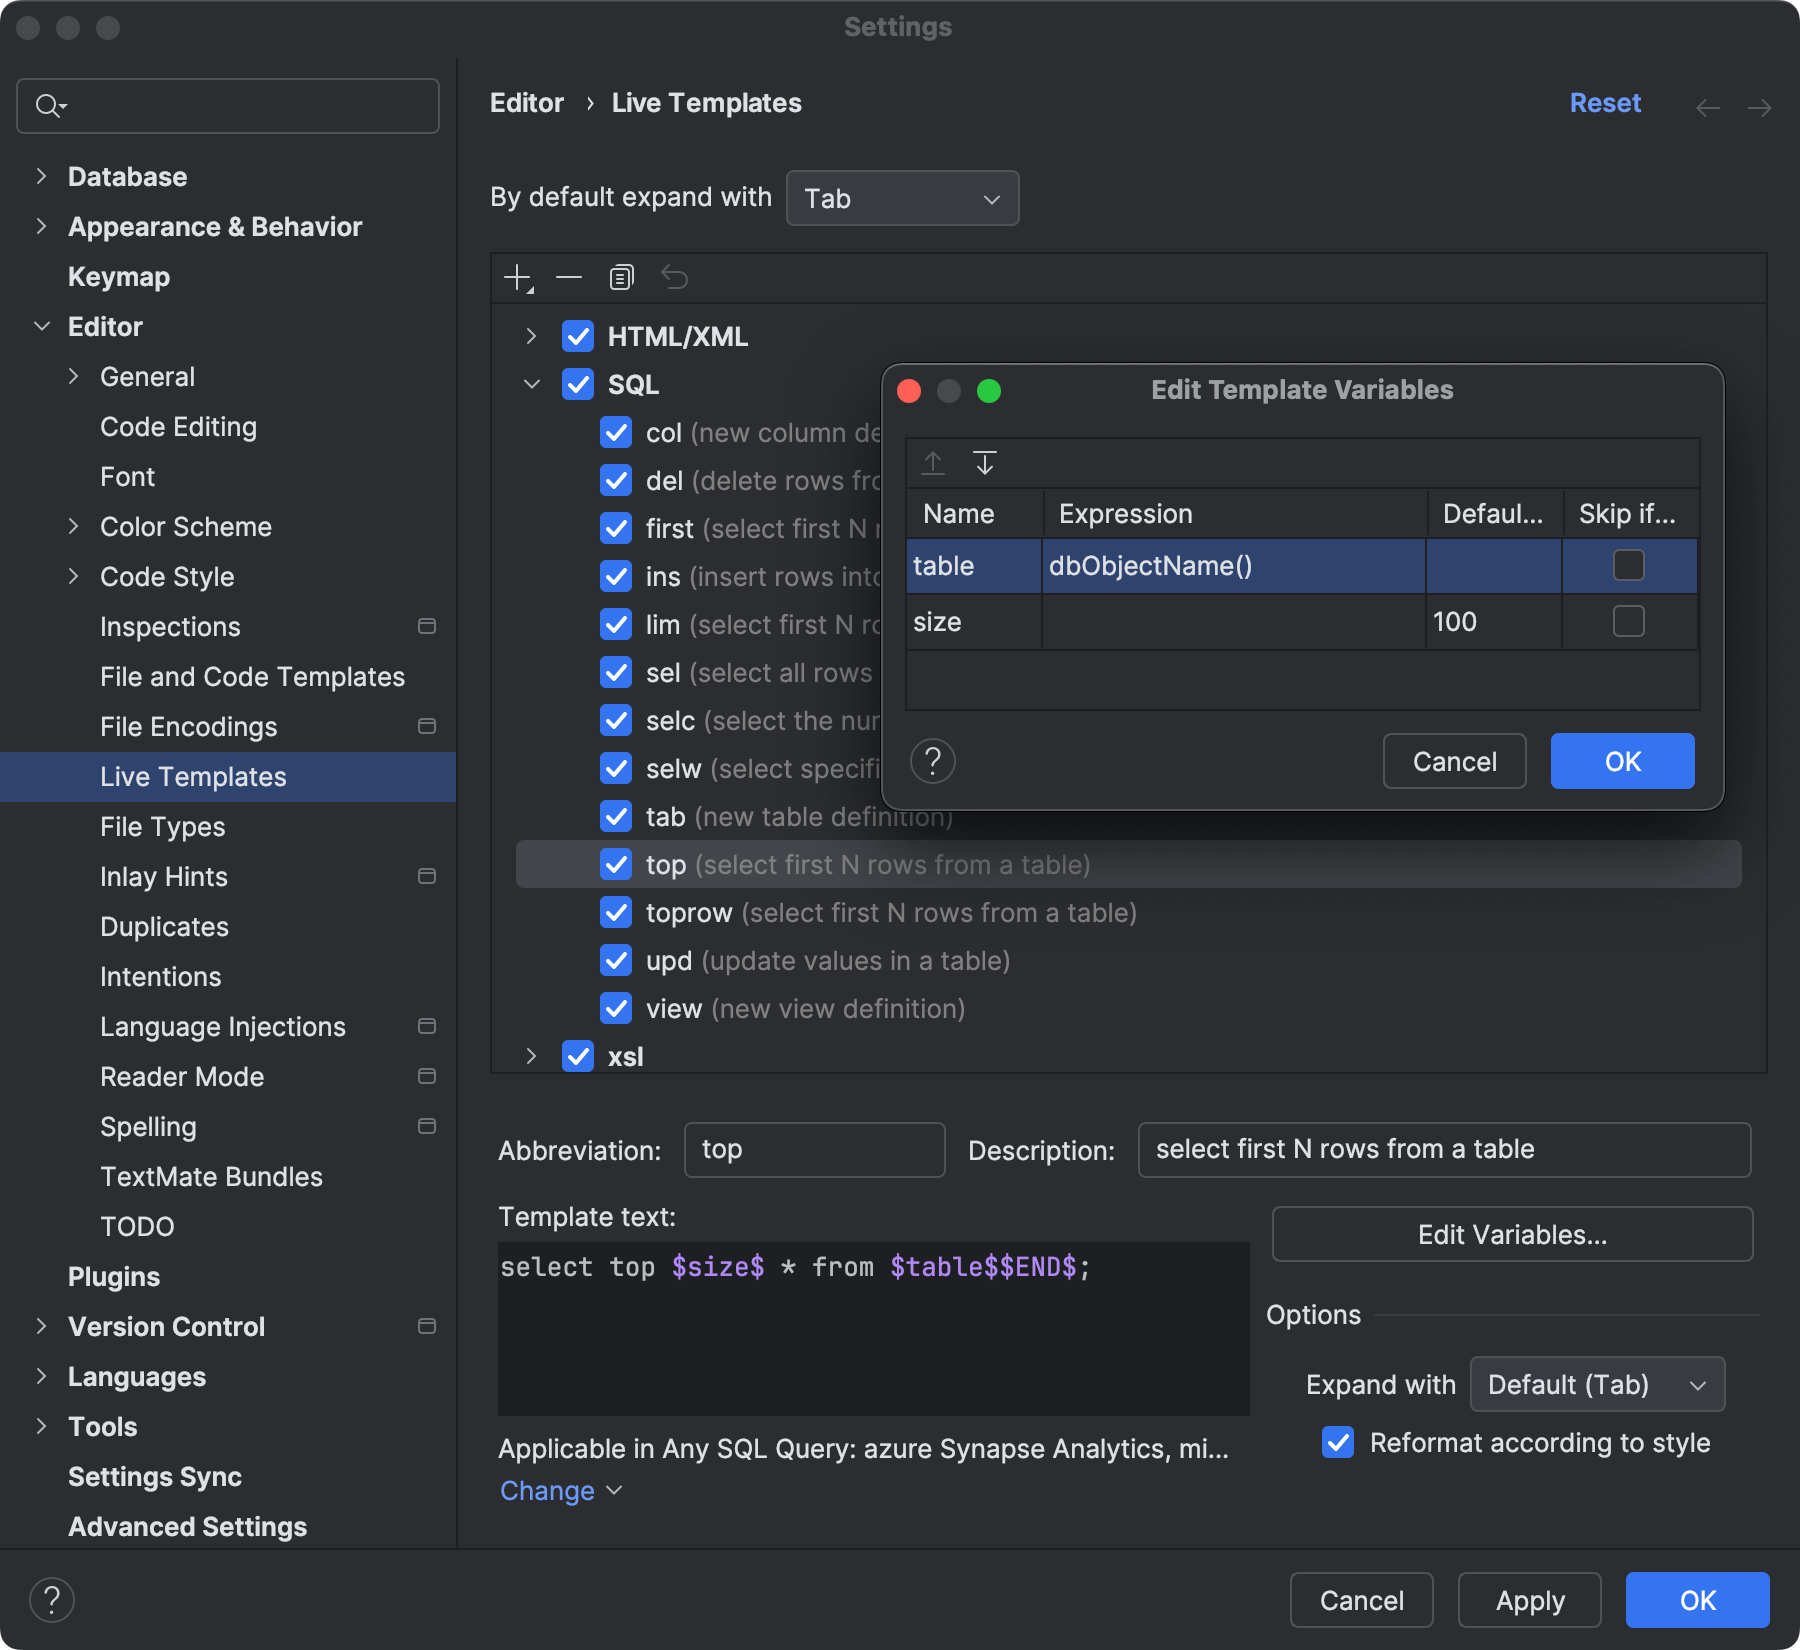Move variable down using the down-arrow icon
Screen dimensions: 1800x1650
pyautogui.click(x=985, y=462)
